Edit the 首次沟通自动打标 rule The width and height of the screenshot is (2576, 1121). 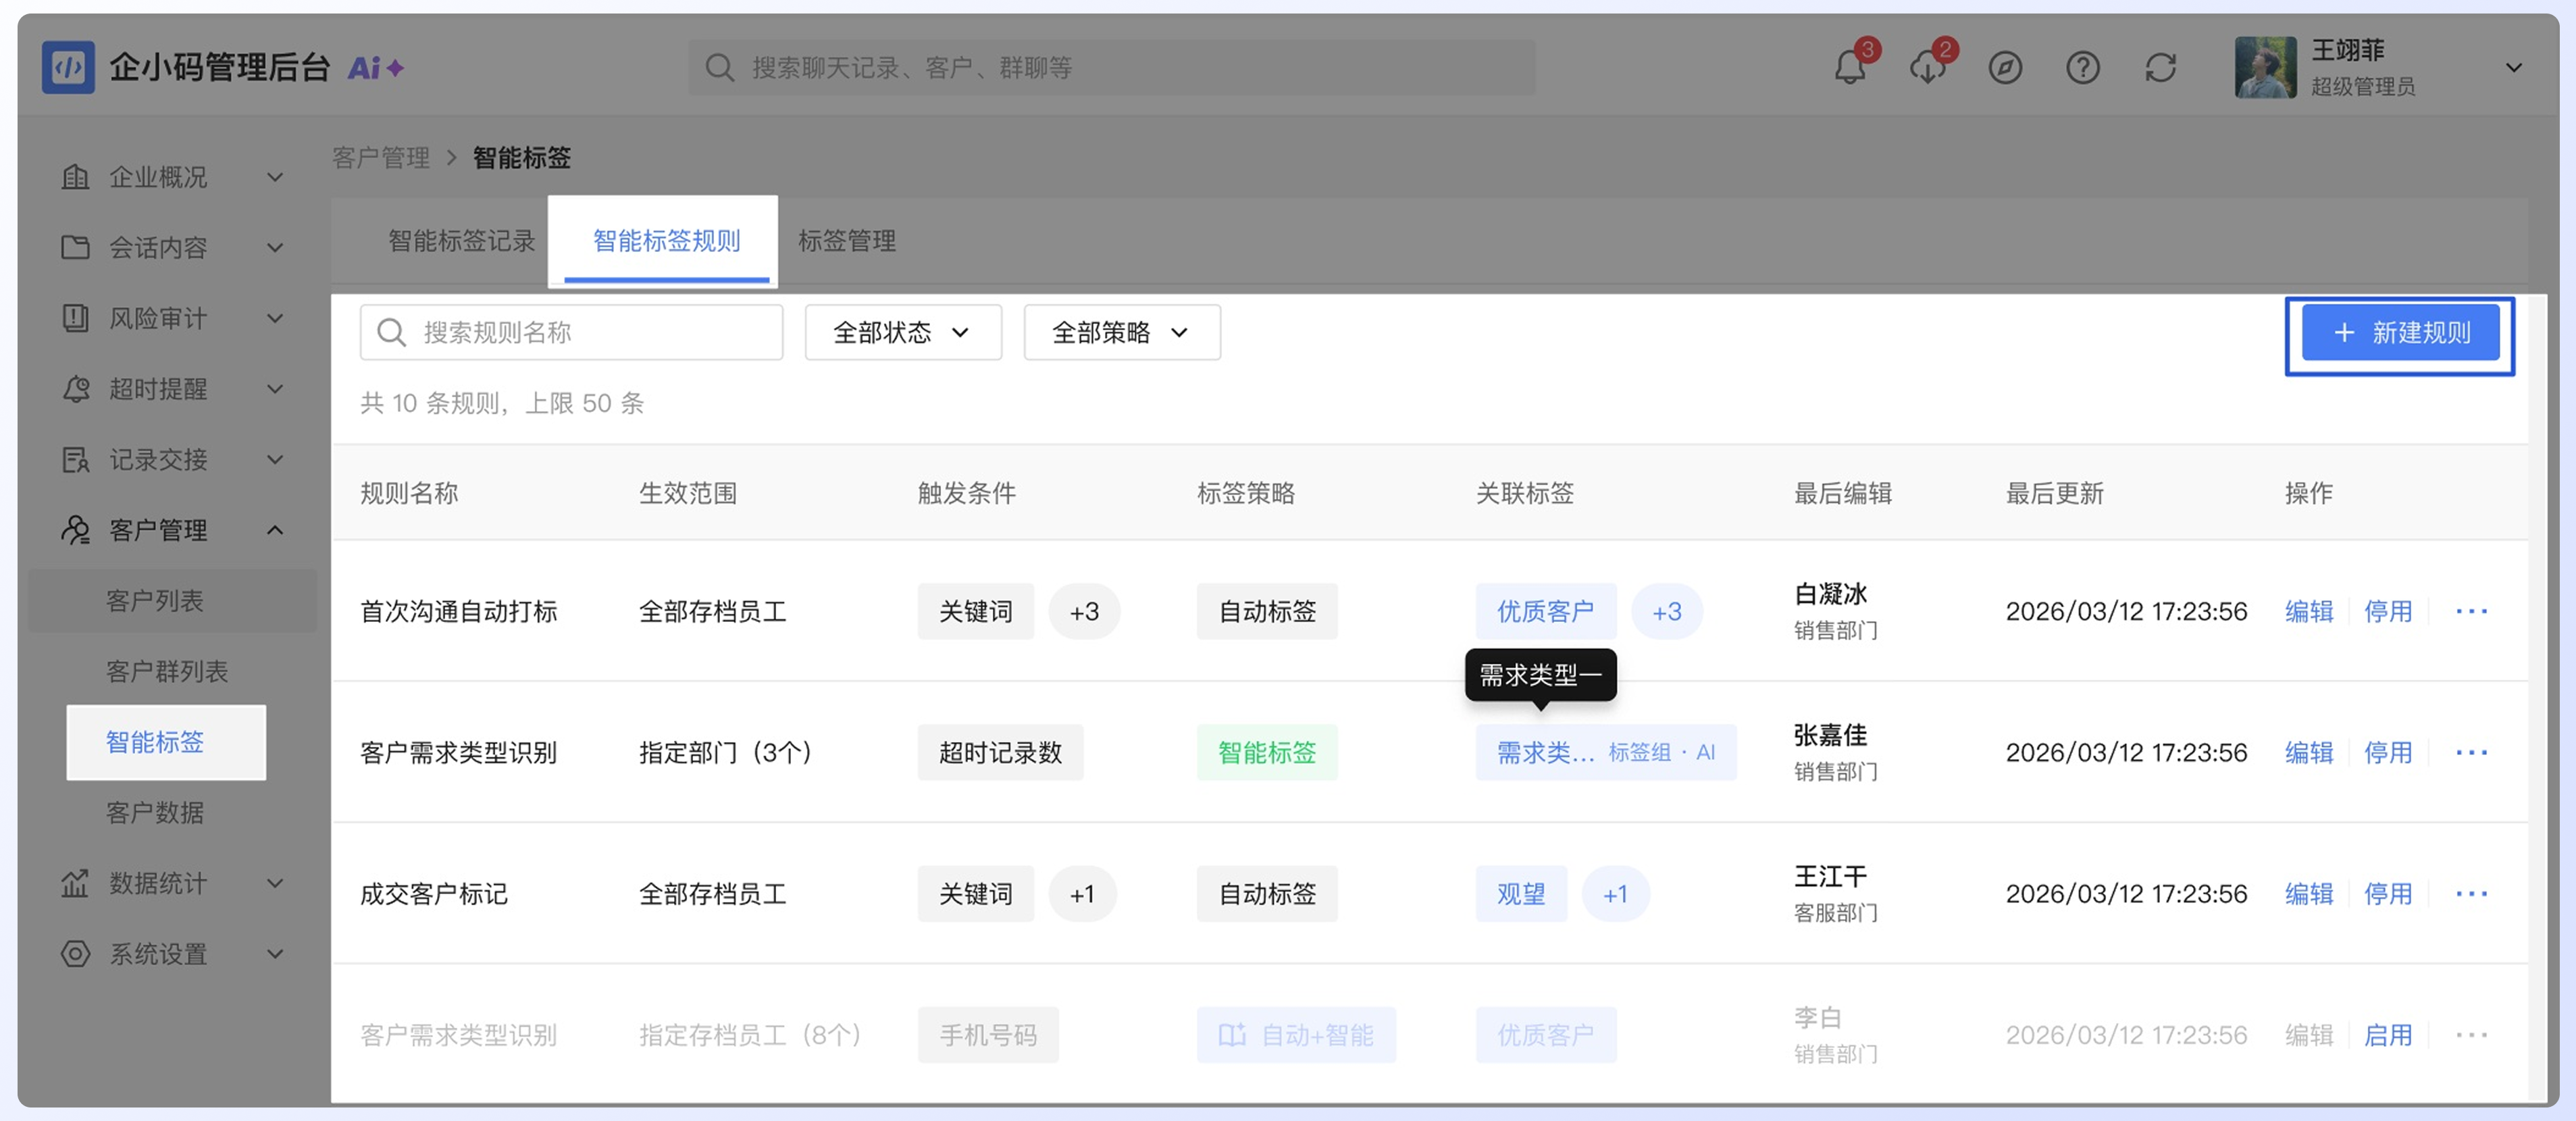coord(2308,611)
